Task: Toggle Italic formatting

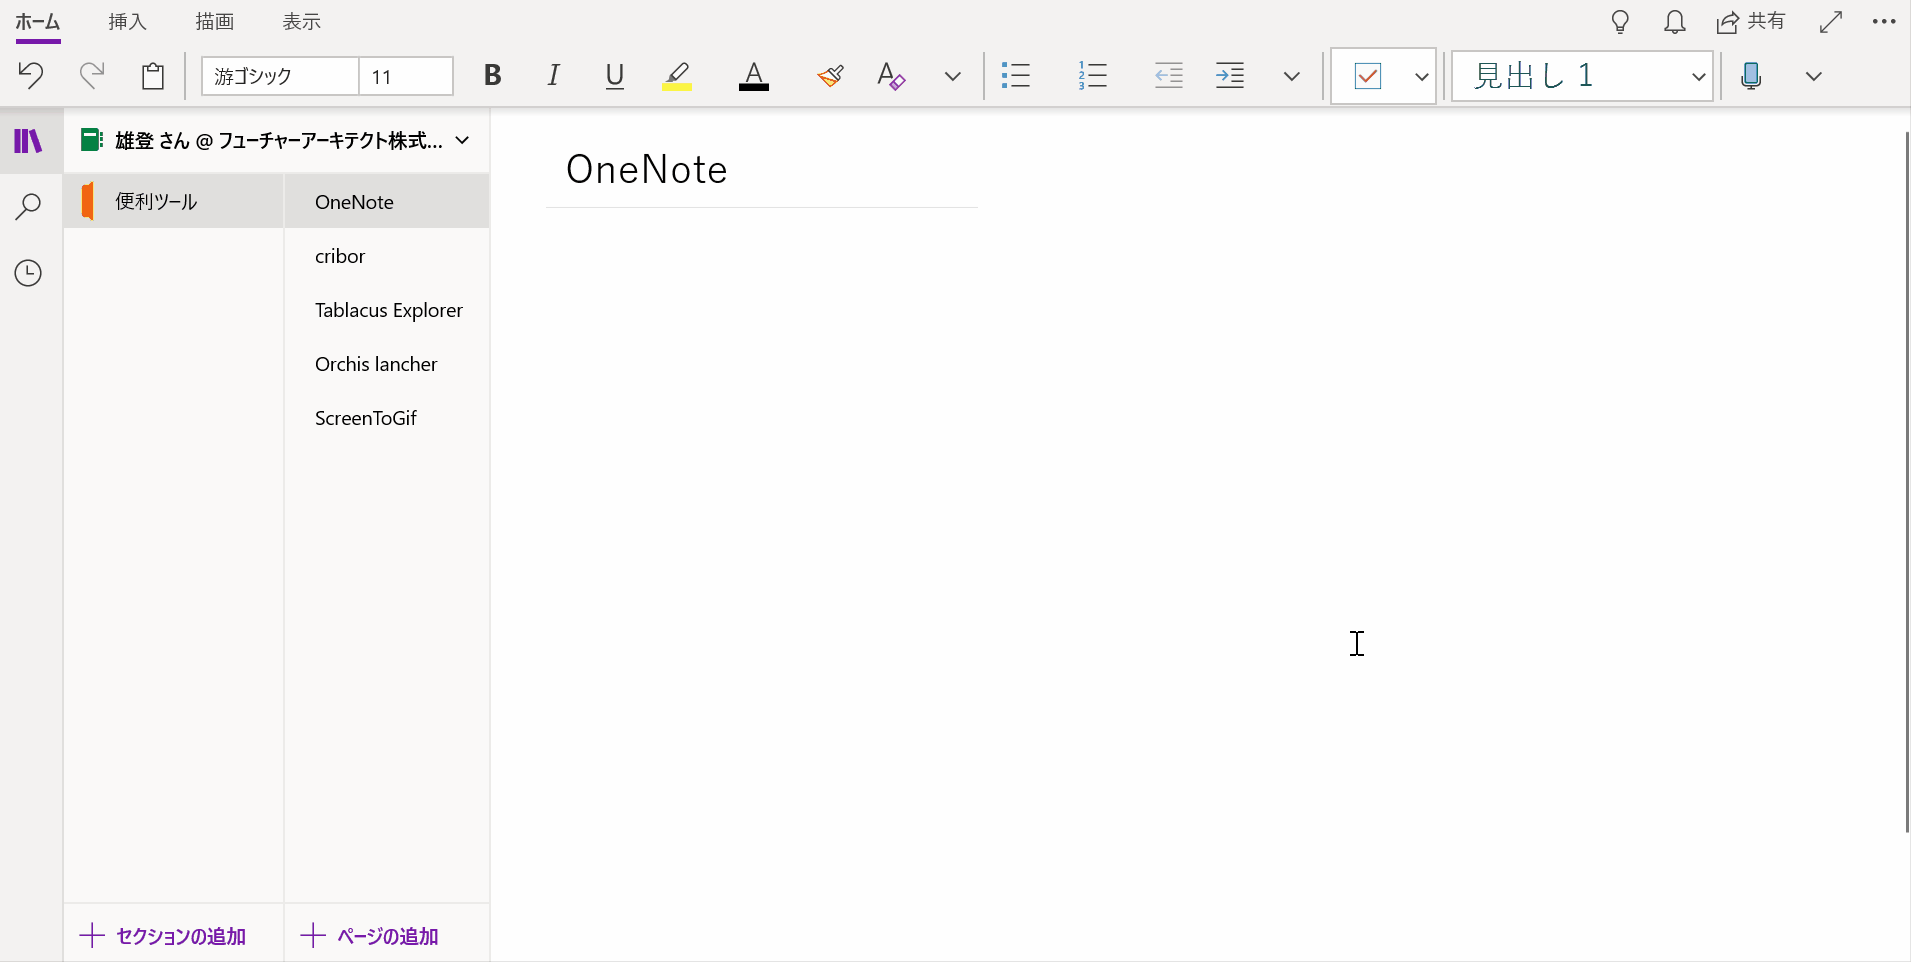Action: click(553, 75)
